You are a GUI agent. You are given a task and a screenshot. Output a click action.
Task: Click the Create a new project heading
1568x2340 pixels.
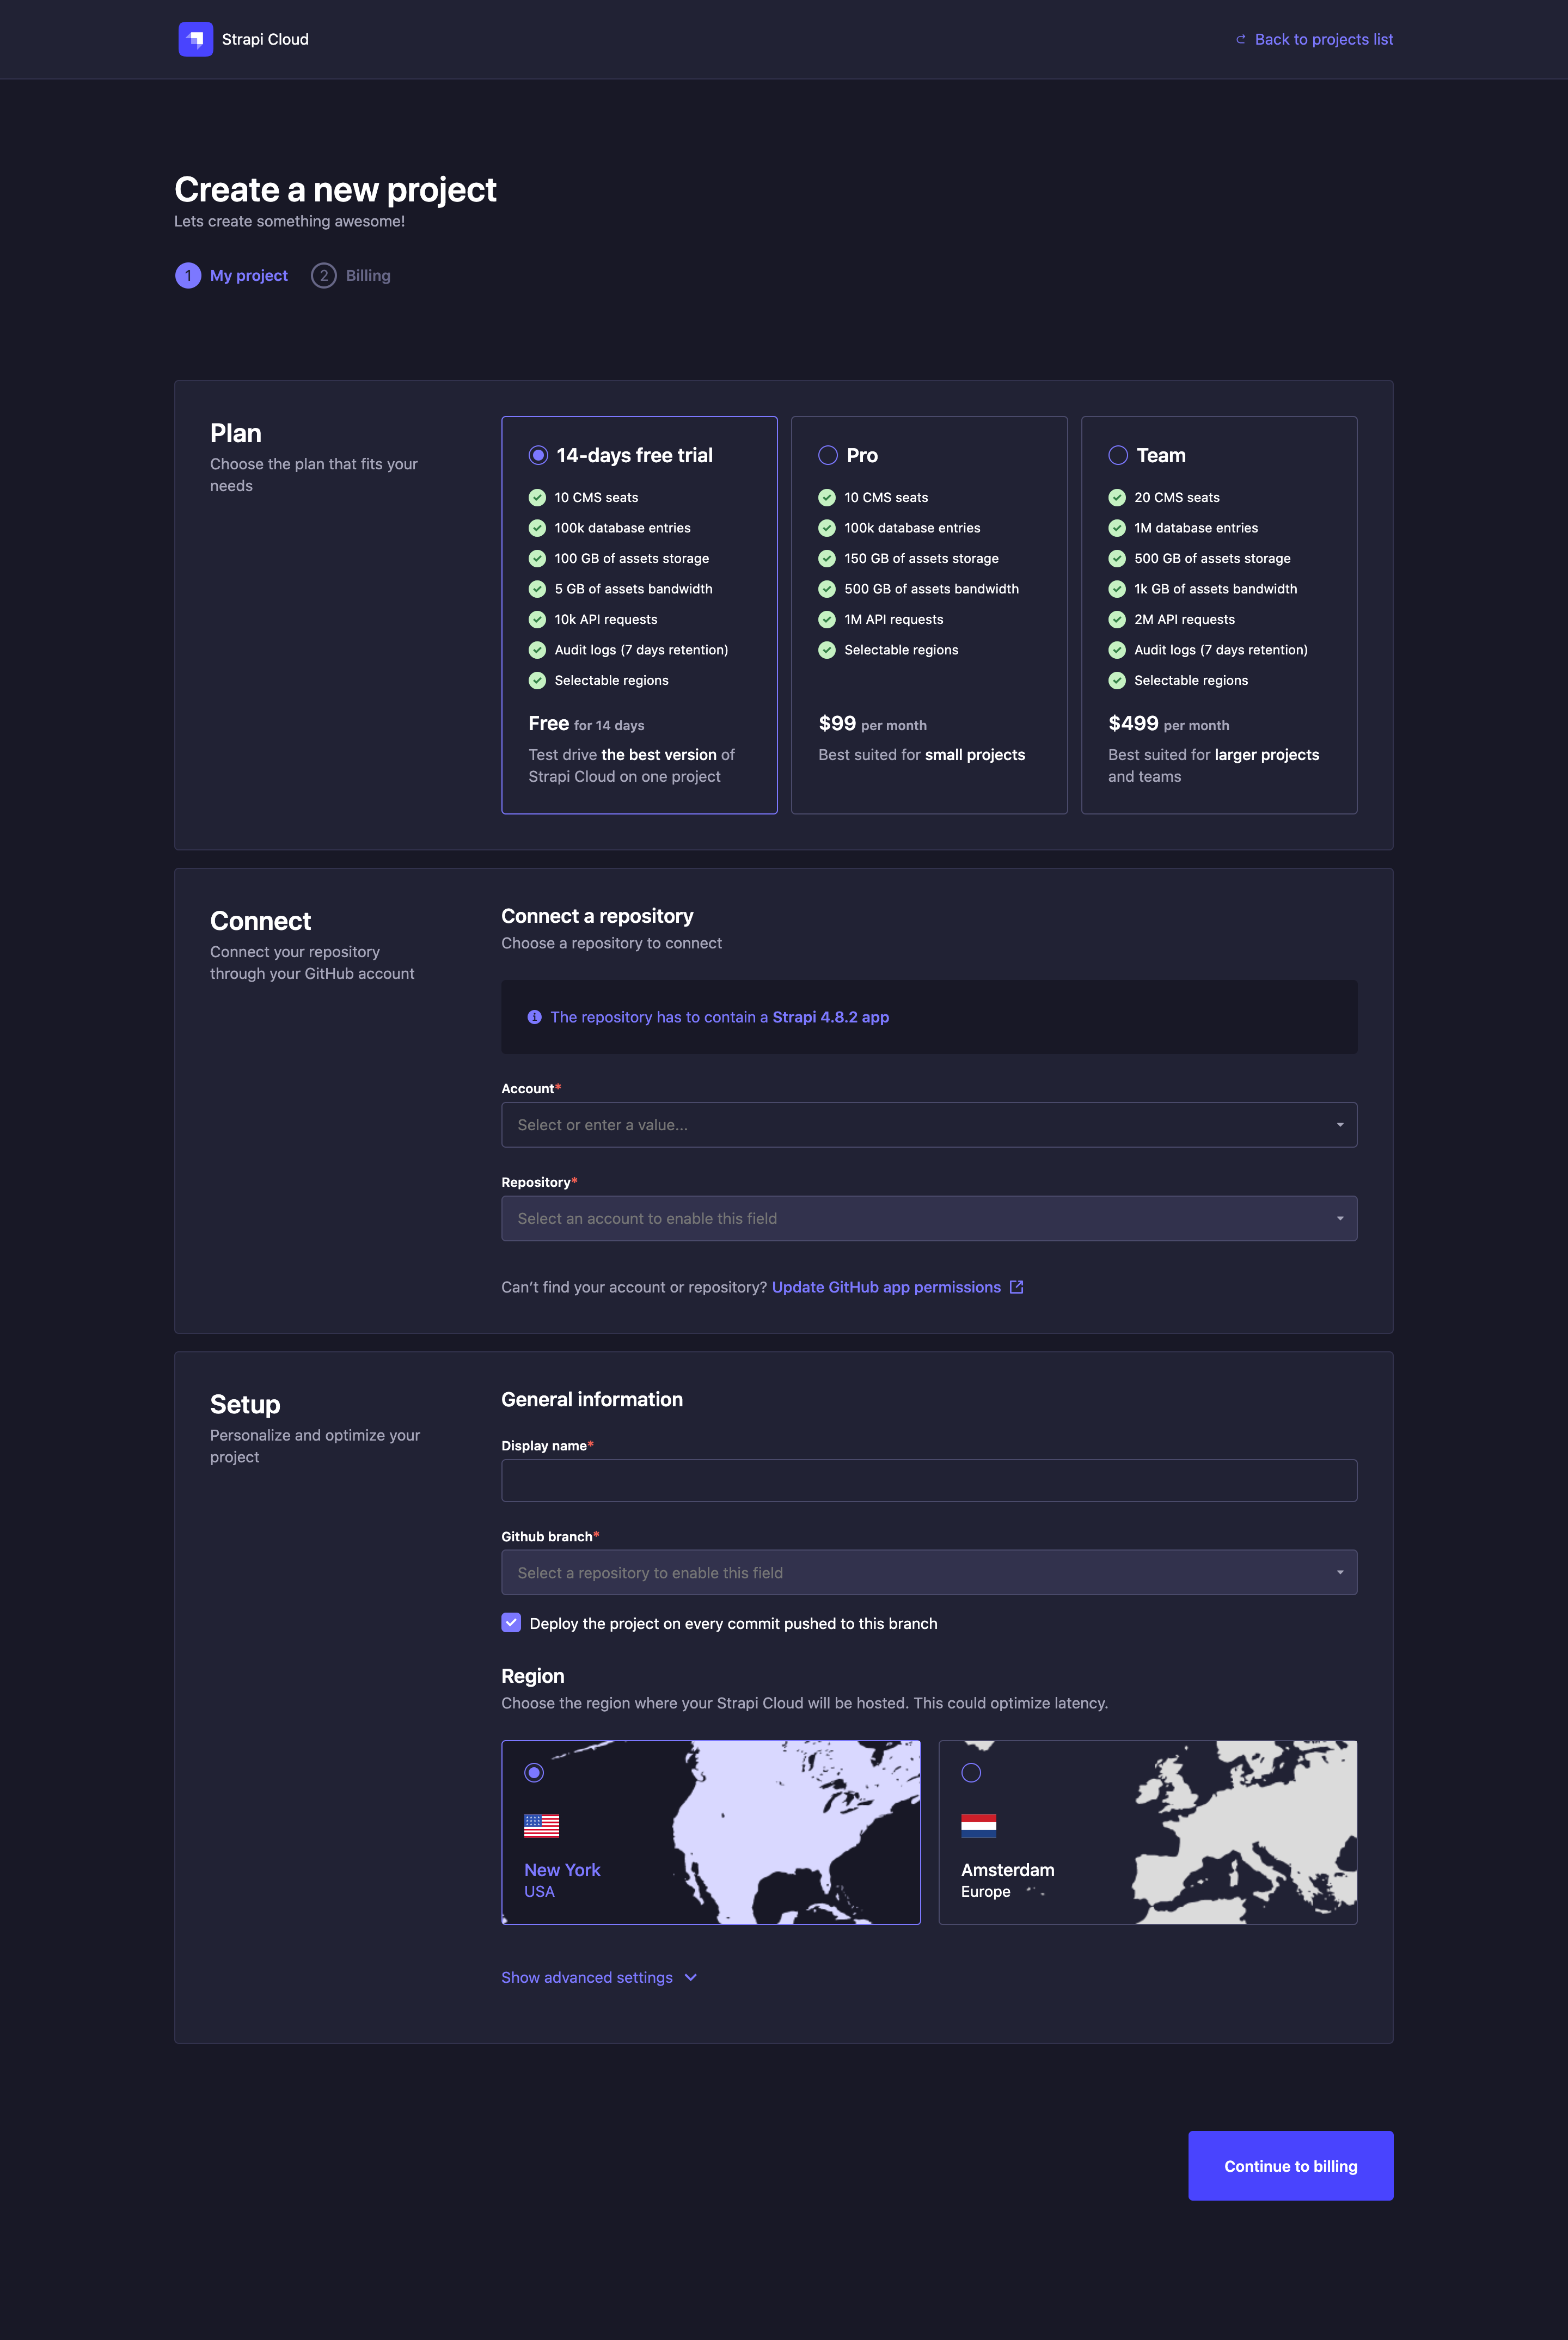335,189
